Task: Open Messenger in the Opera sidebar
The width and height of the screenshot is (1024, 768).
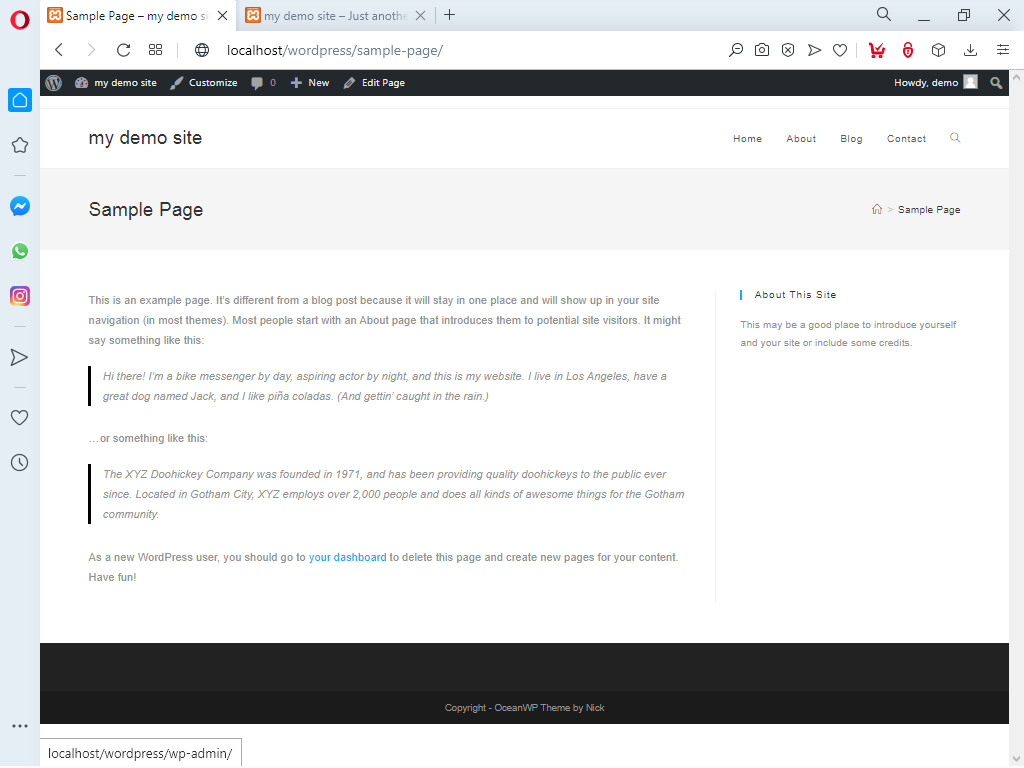Action: click(x=20, y=206)
